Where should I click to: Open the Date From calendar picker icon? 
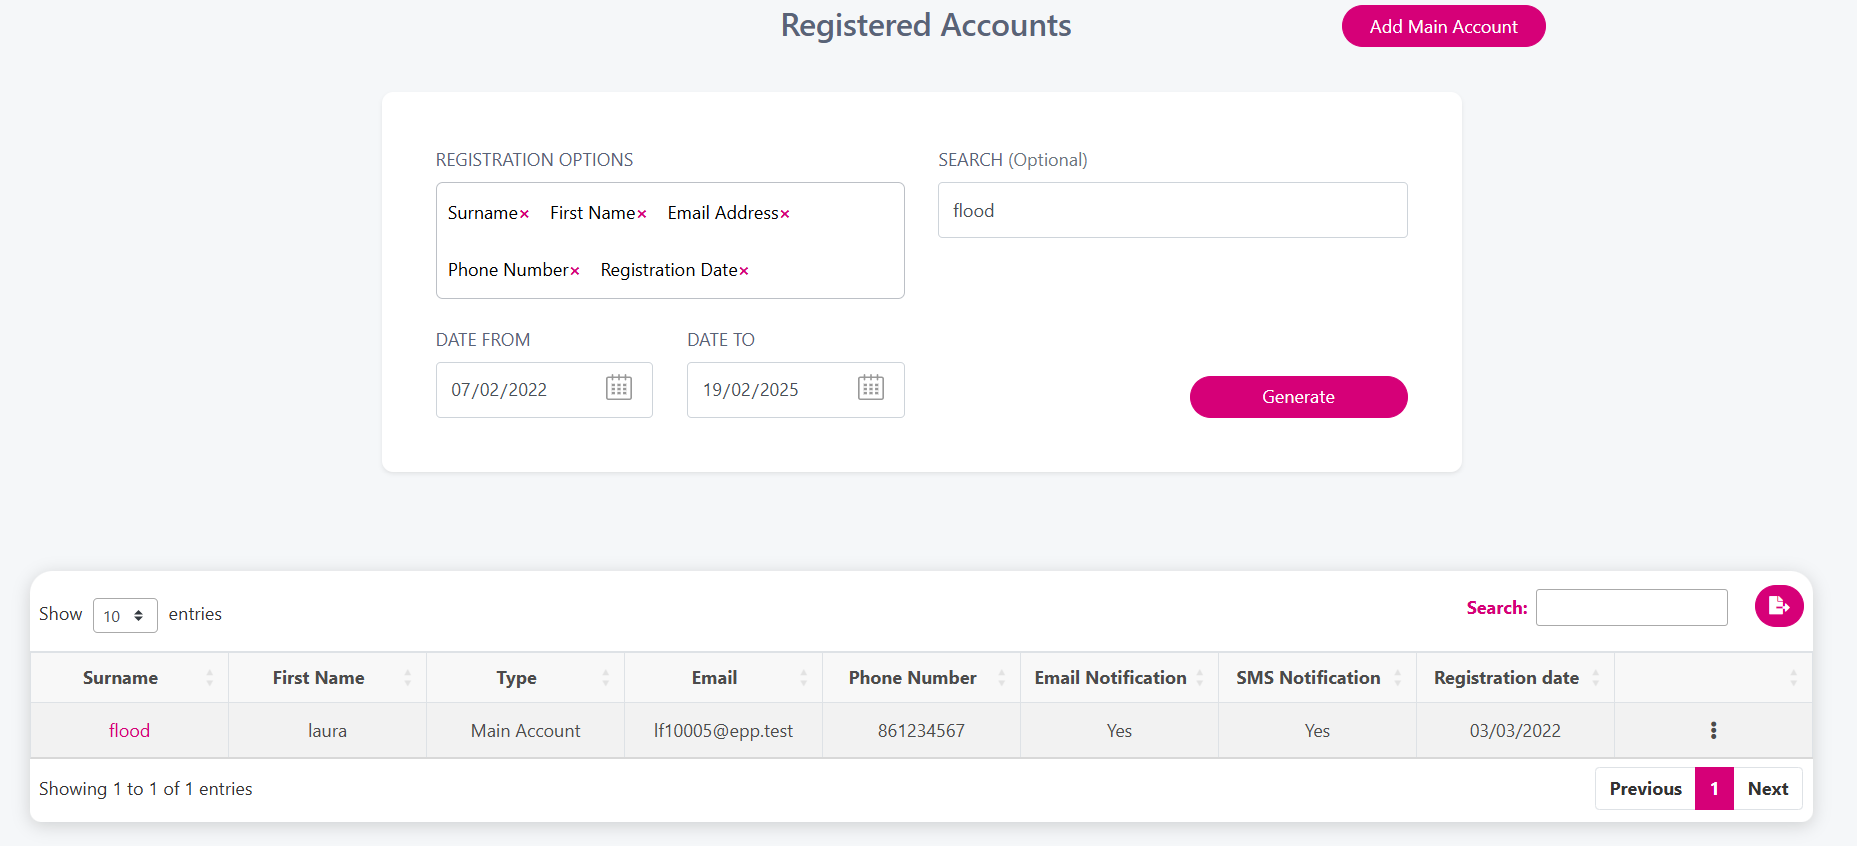pyautogui.click(x=619, y=388)
